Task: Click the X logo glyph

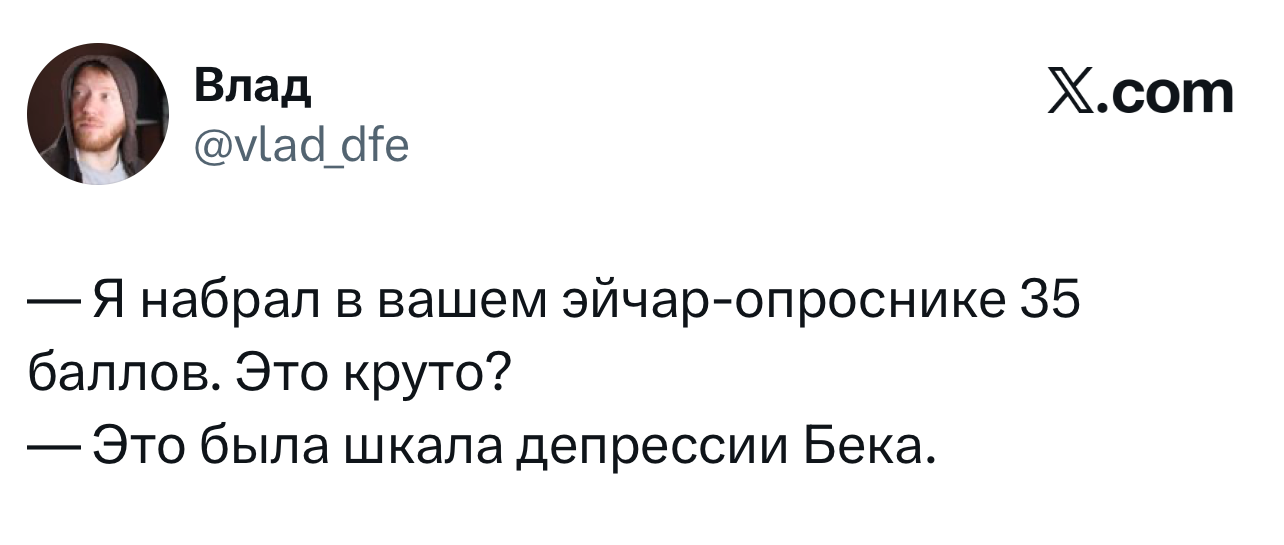Action: click(x=1064, y=97)
